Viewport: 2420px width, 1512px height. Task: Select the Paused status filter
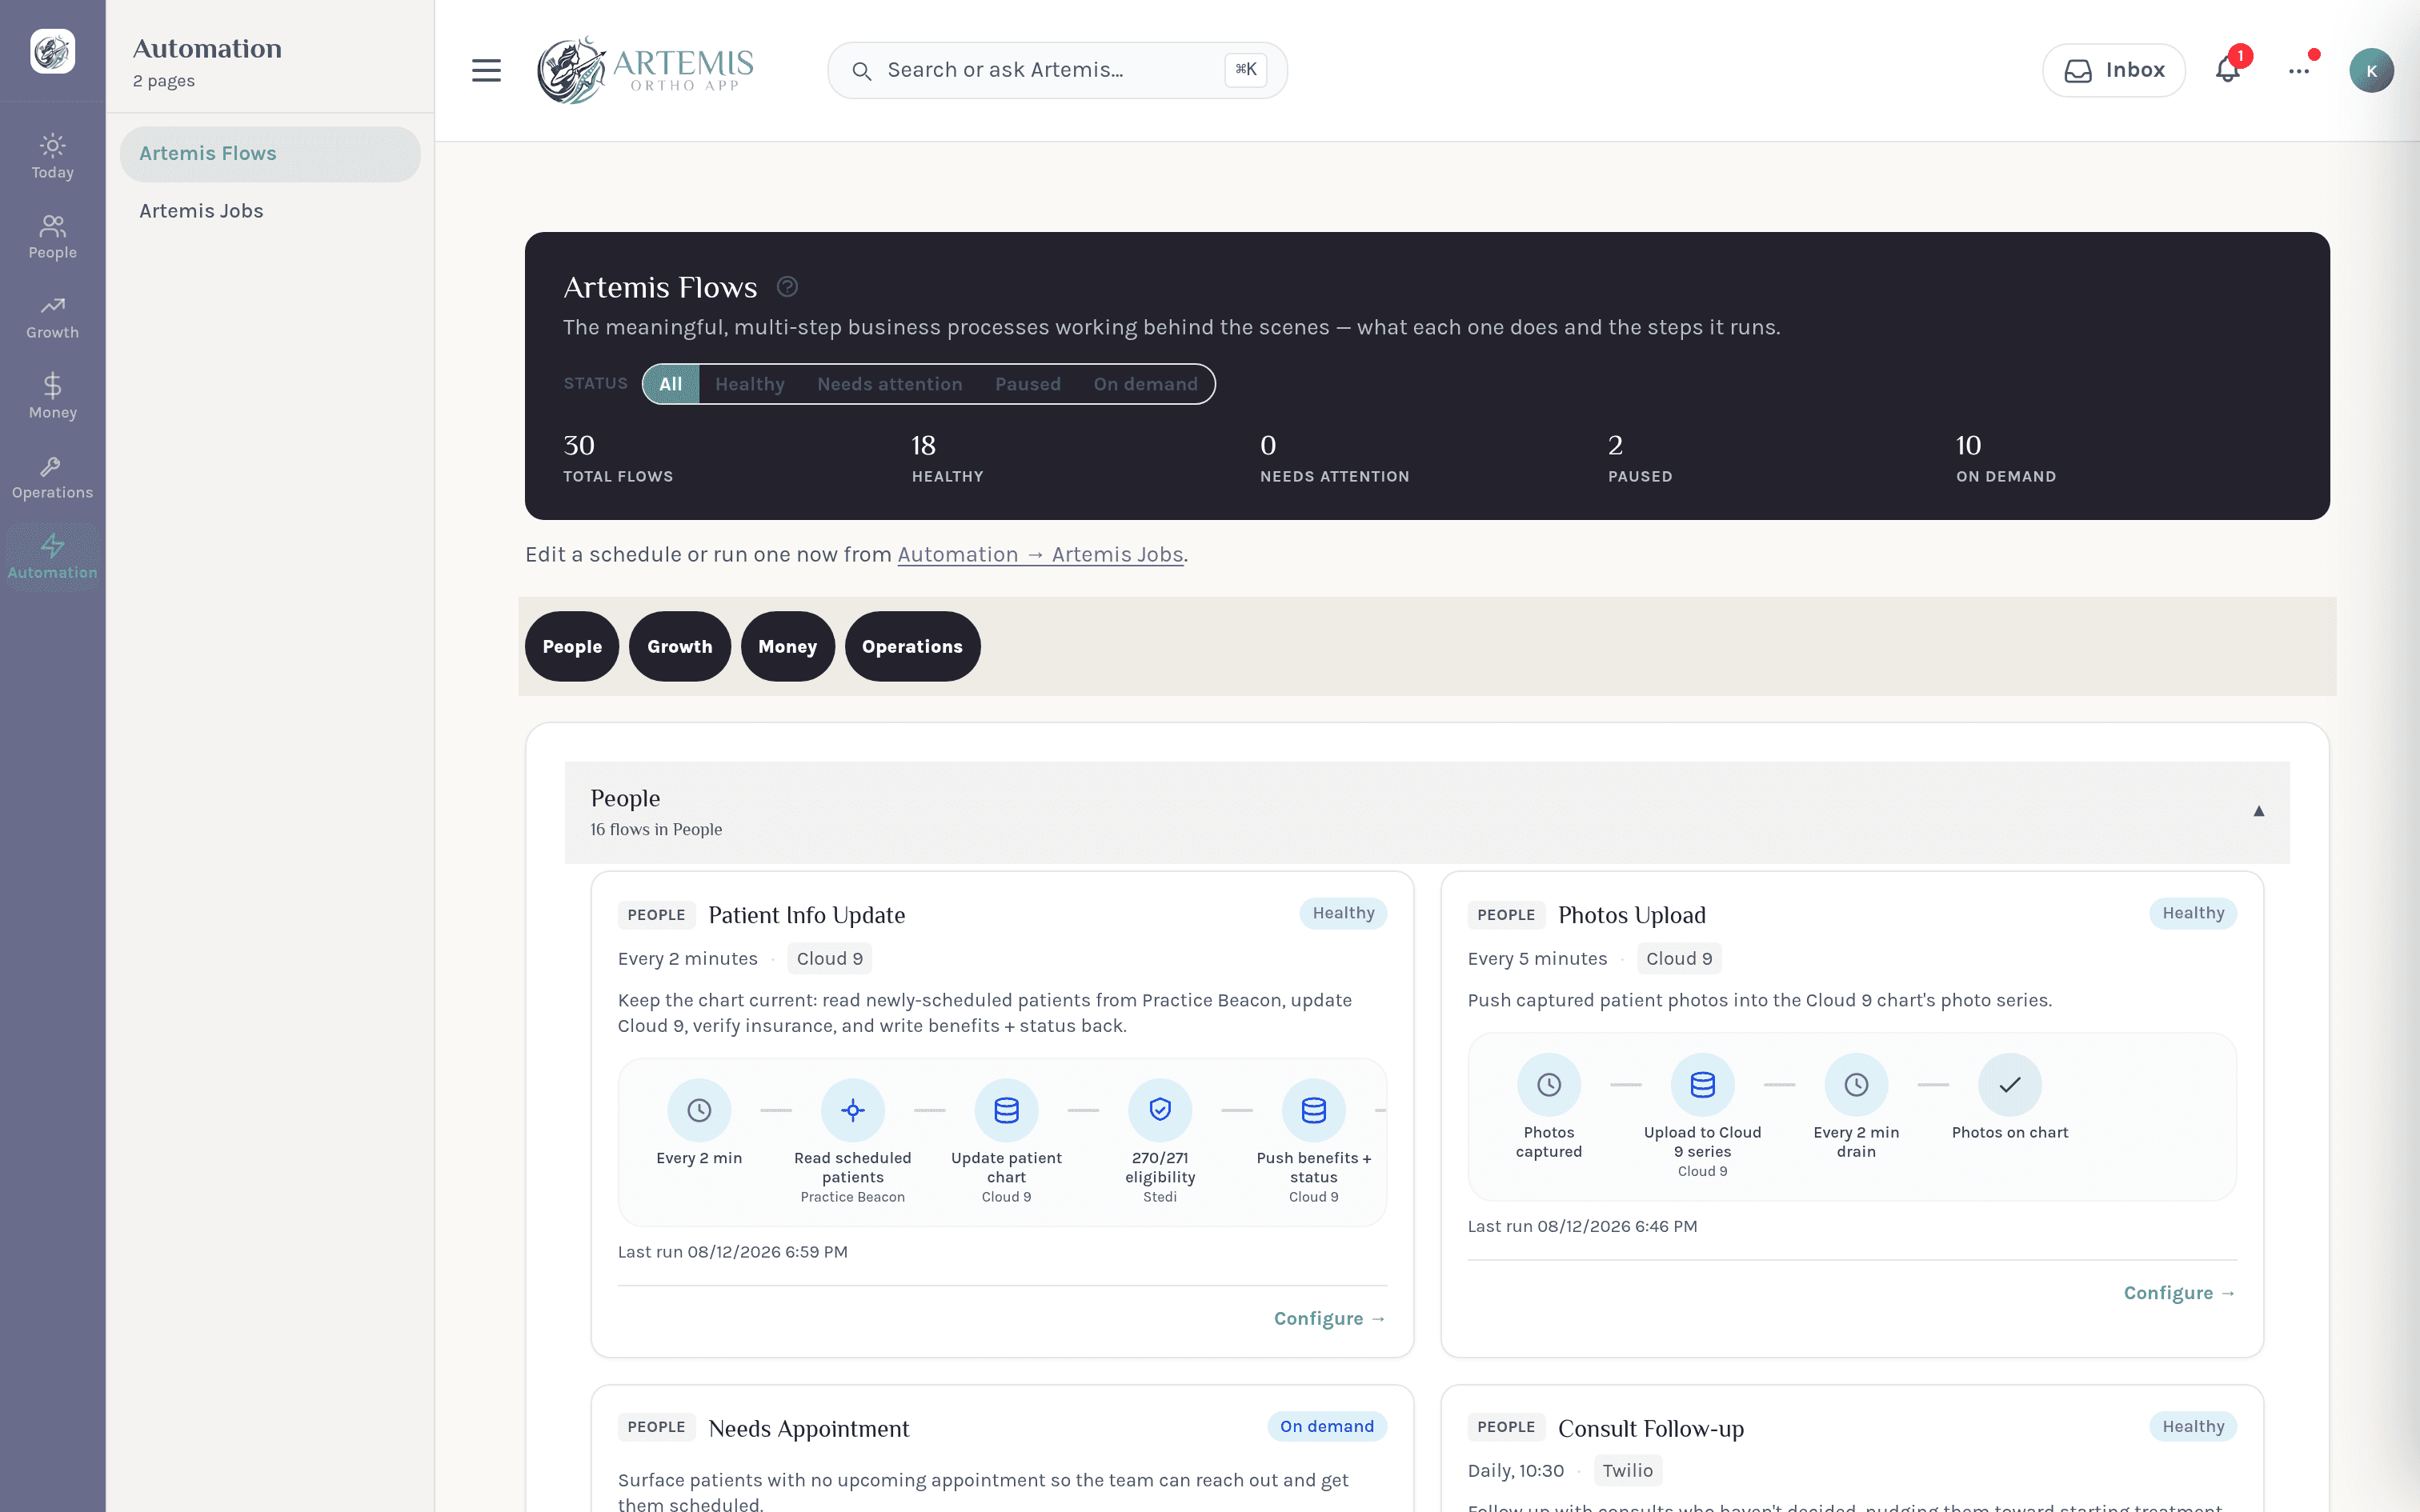1028,384
